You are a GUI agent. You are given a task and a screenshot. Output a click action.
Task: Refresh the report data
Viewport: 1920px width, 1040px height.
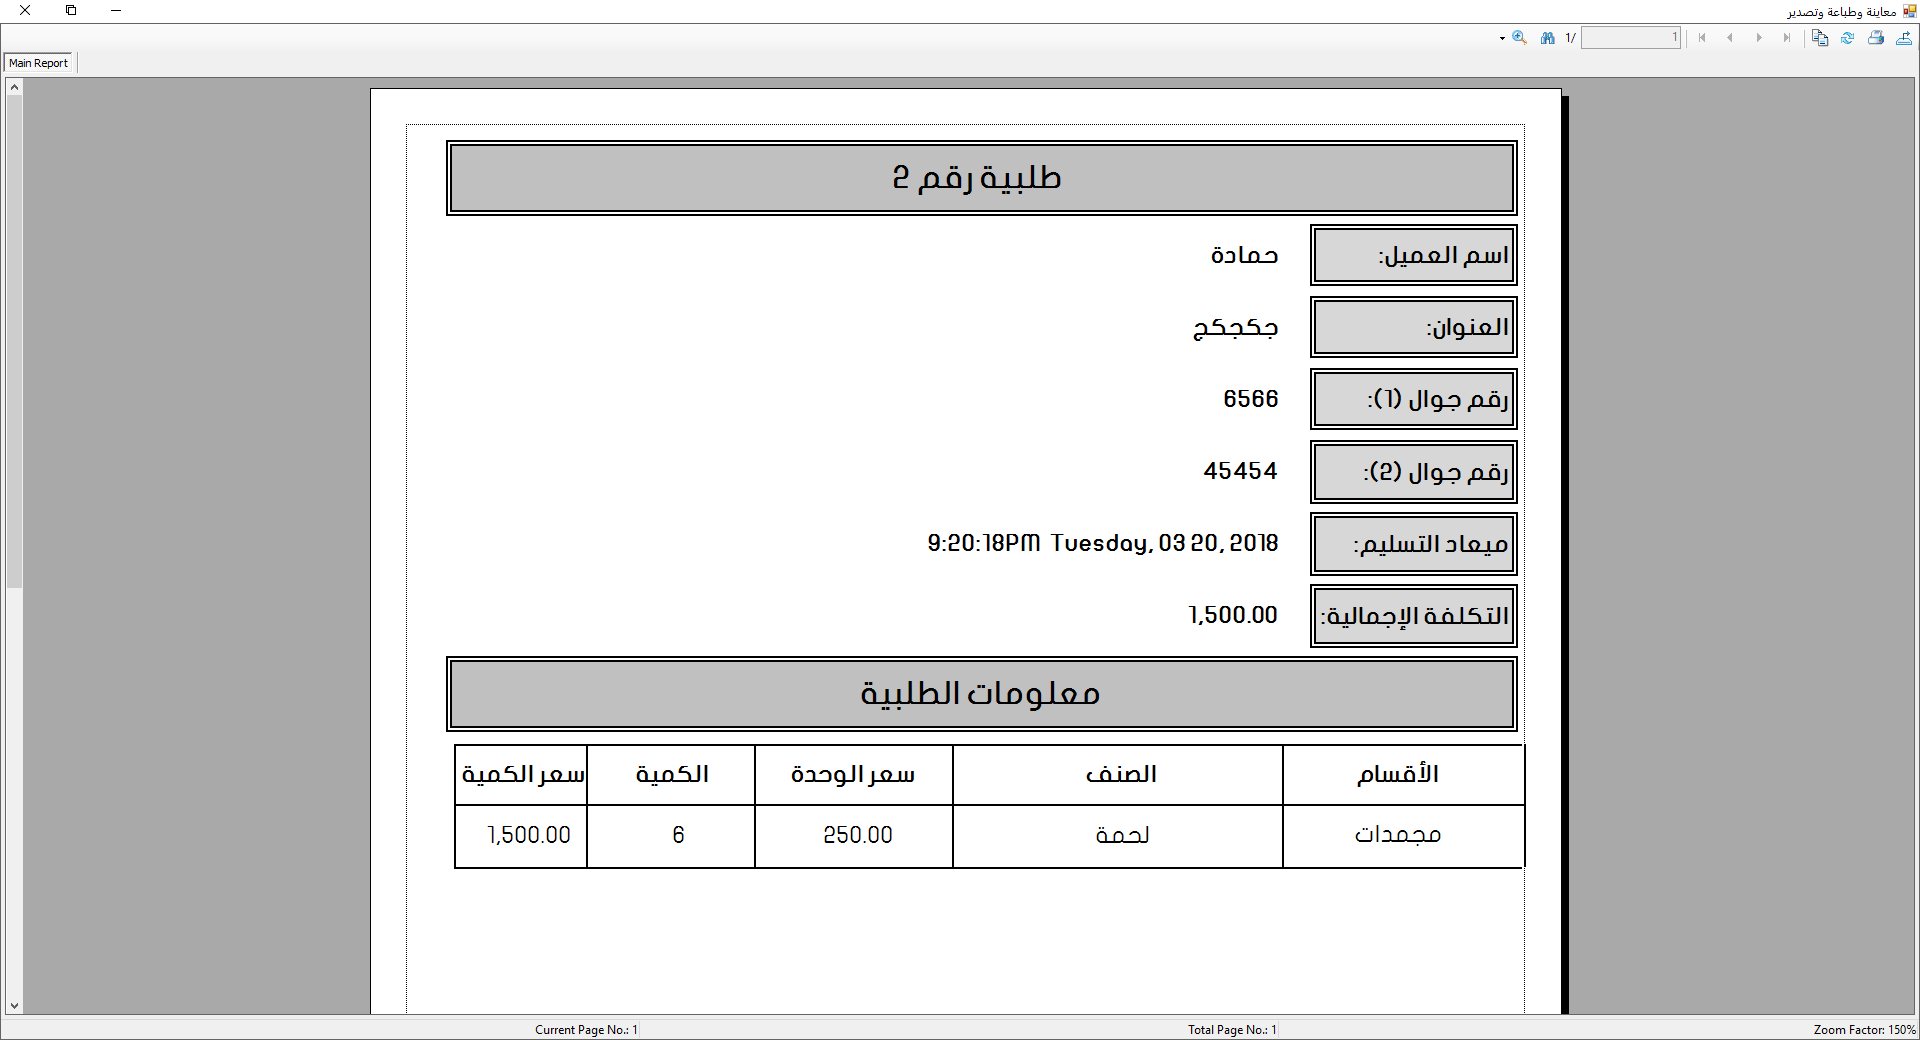pyautogui.click(x=1848, y=38)
